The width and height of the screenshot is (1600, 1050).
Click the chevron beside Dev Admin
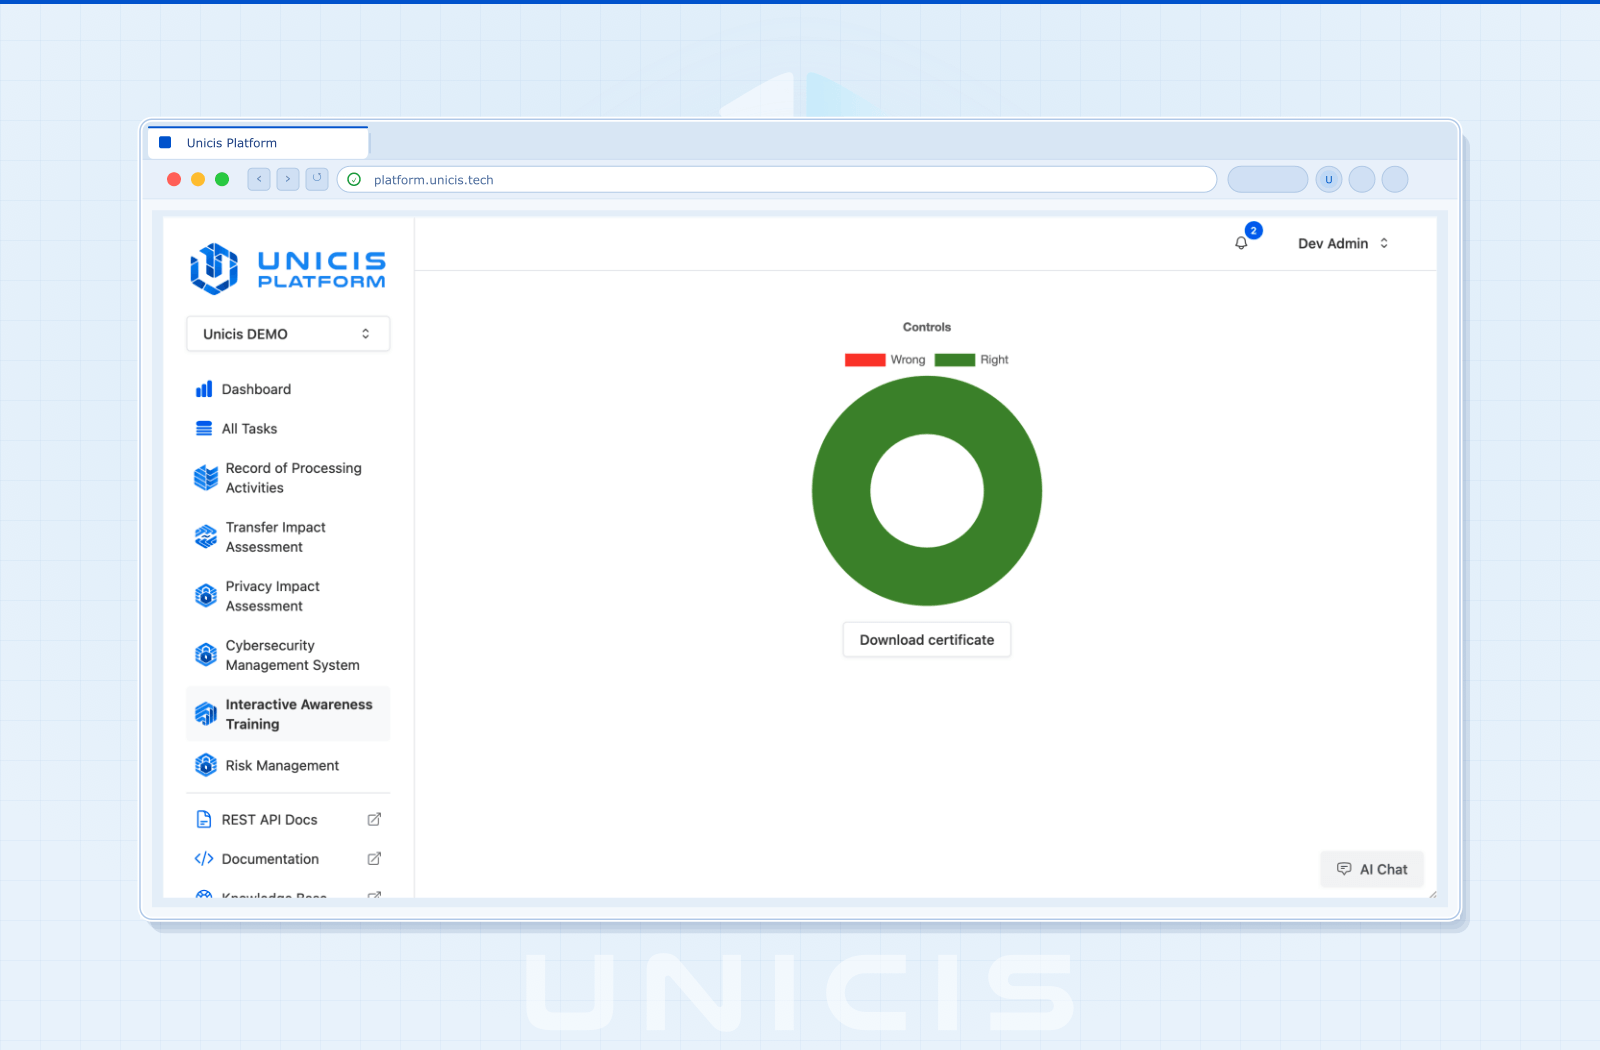(x=1384, y=243)
